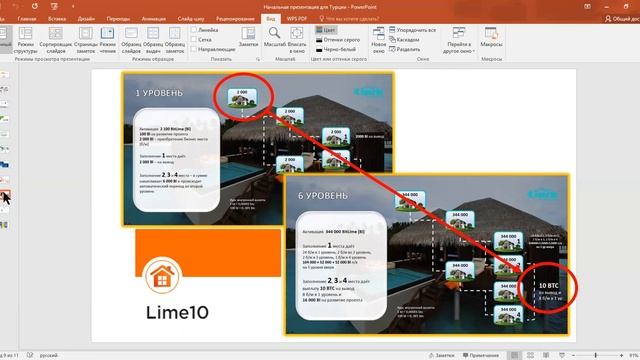Click Start From Beginning icon in quick access toolbar
Screen dimensions: 640x360
(54, 7)
